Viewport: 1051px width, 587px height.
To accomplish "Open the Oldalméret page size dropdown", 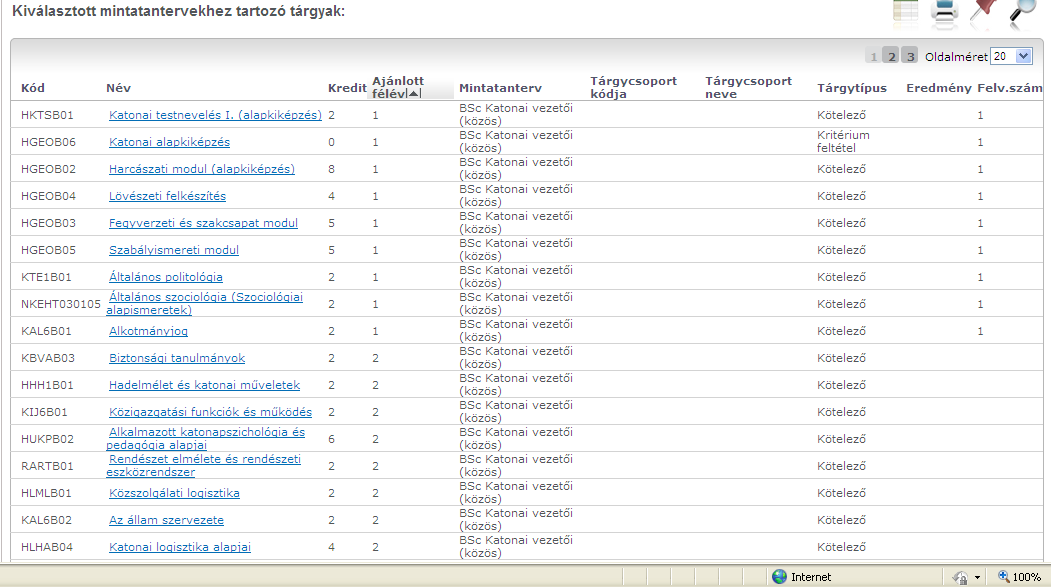I will 1011,56.
